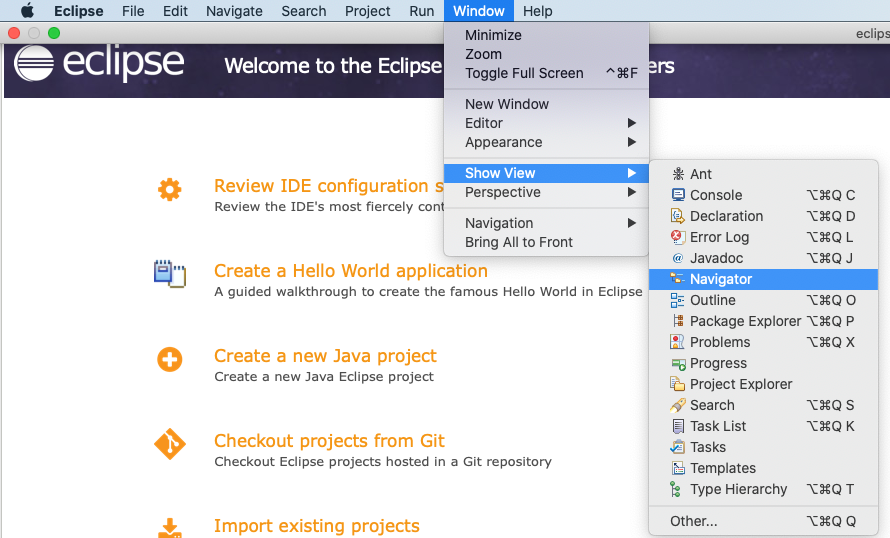Open Create a new Java project link
Image resolution: width=890 pixels, height=538 pixels.
[x=325, y=356]
